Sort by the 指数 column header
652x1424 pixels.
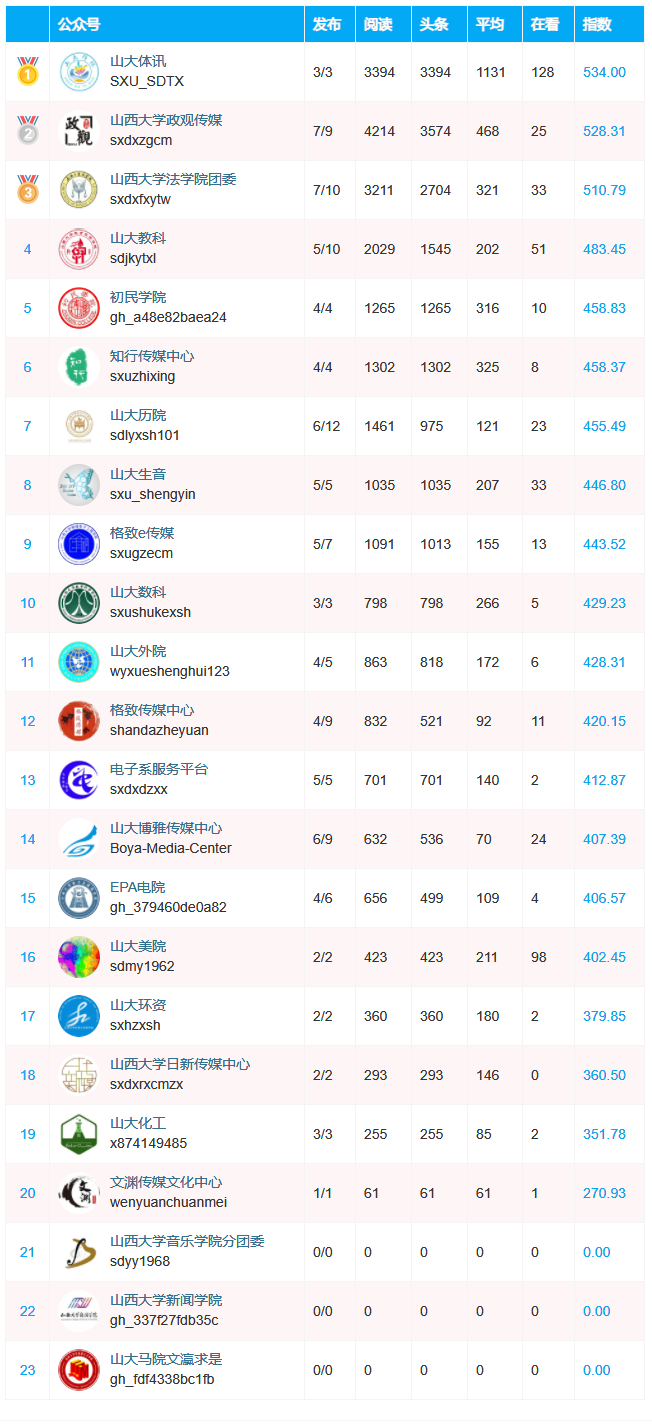(597, 25)
